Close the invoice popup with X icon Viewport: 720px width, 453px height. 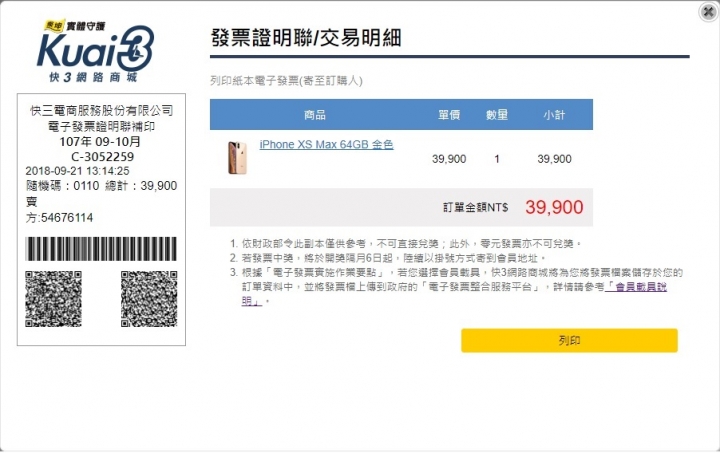point(709,11)
